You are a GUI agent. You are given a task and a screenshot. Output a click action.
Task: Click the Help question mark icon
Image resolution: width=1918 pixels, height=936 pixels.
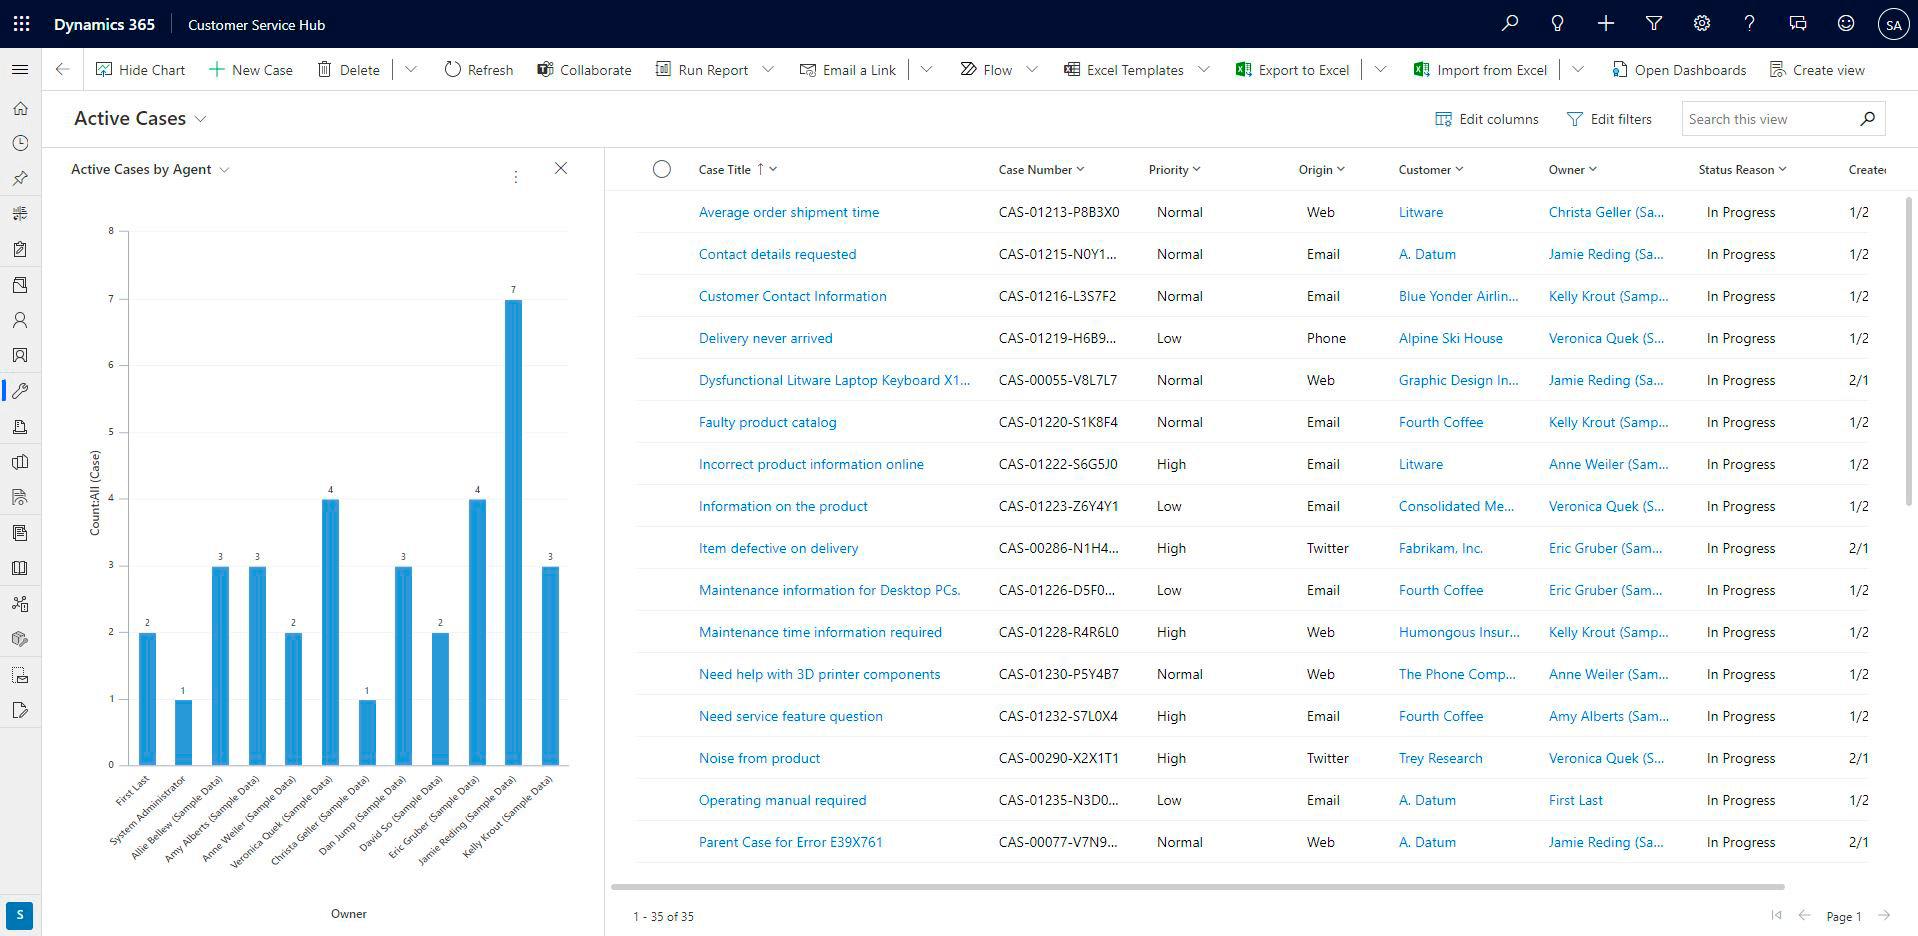[1749, 24]
